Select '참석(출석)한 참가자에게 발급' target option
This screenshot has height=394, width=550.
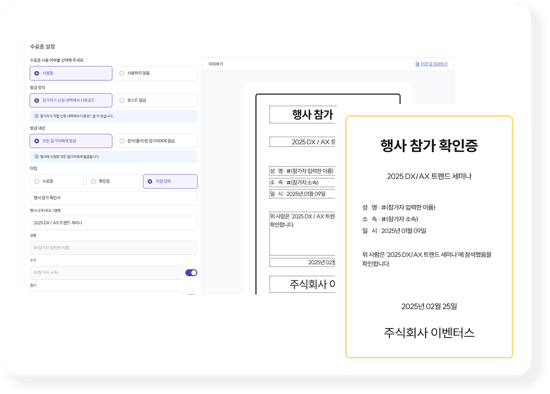click(x=156, y=141)
